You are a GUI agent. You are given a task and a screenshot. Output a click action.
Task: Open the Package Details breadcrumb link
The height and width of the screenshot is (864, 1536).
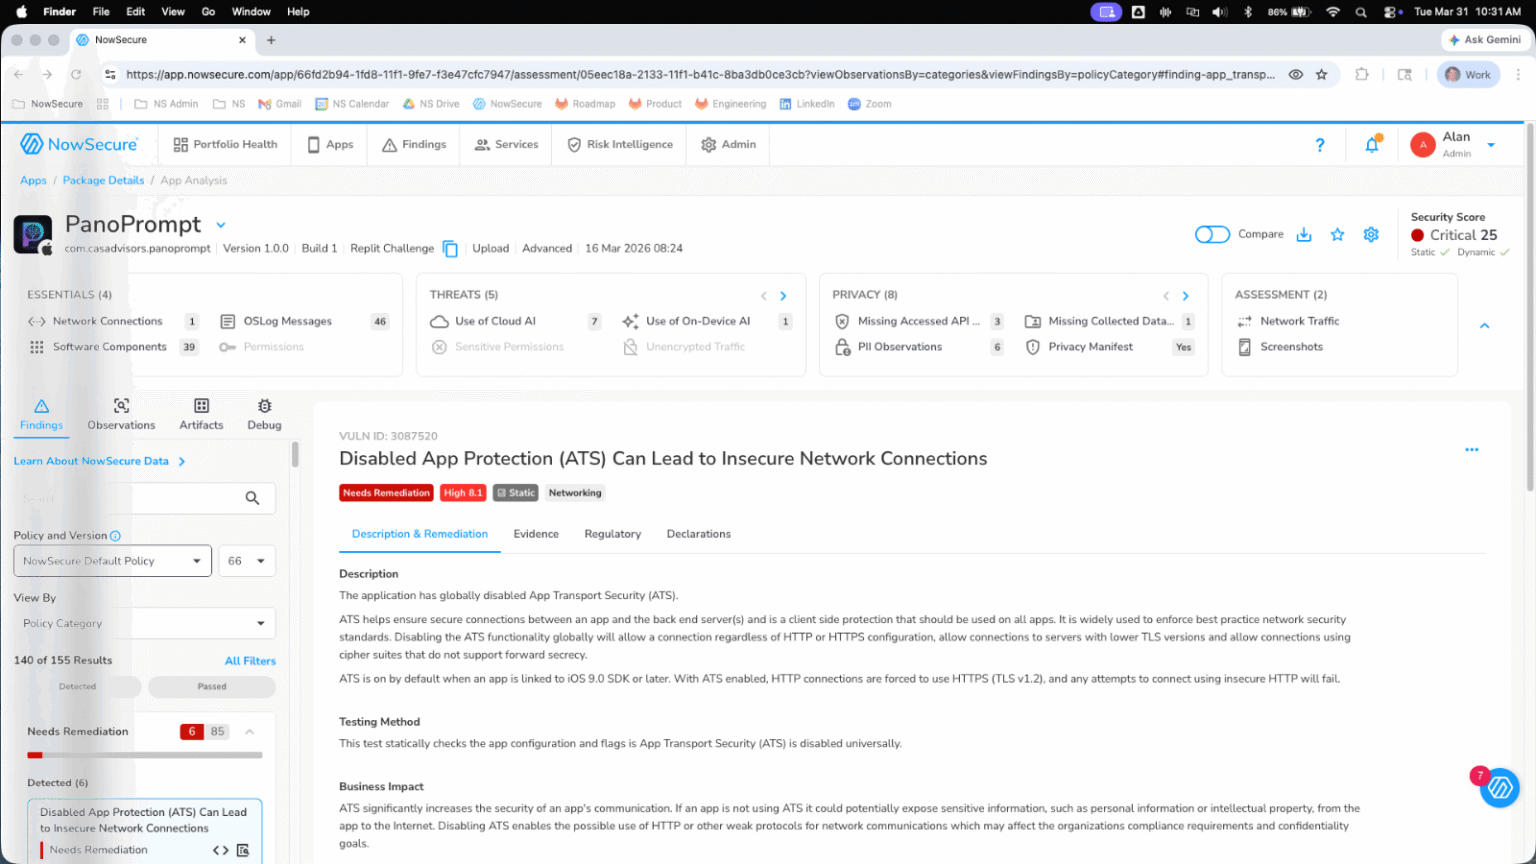click(103, 181)
